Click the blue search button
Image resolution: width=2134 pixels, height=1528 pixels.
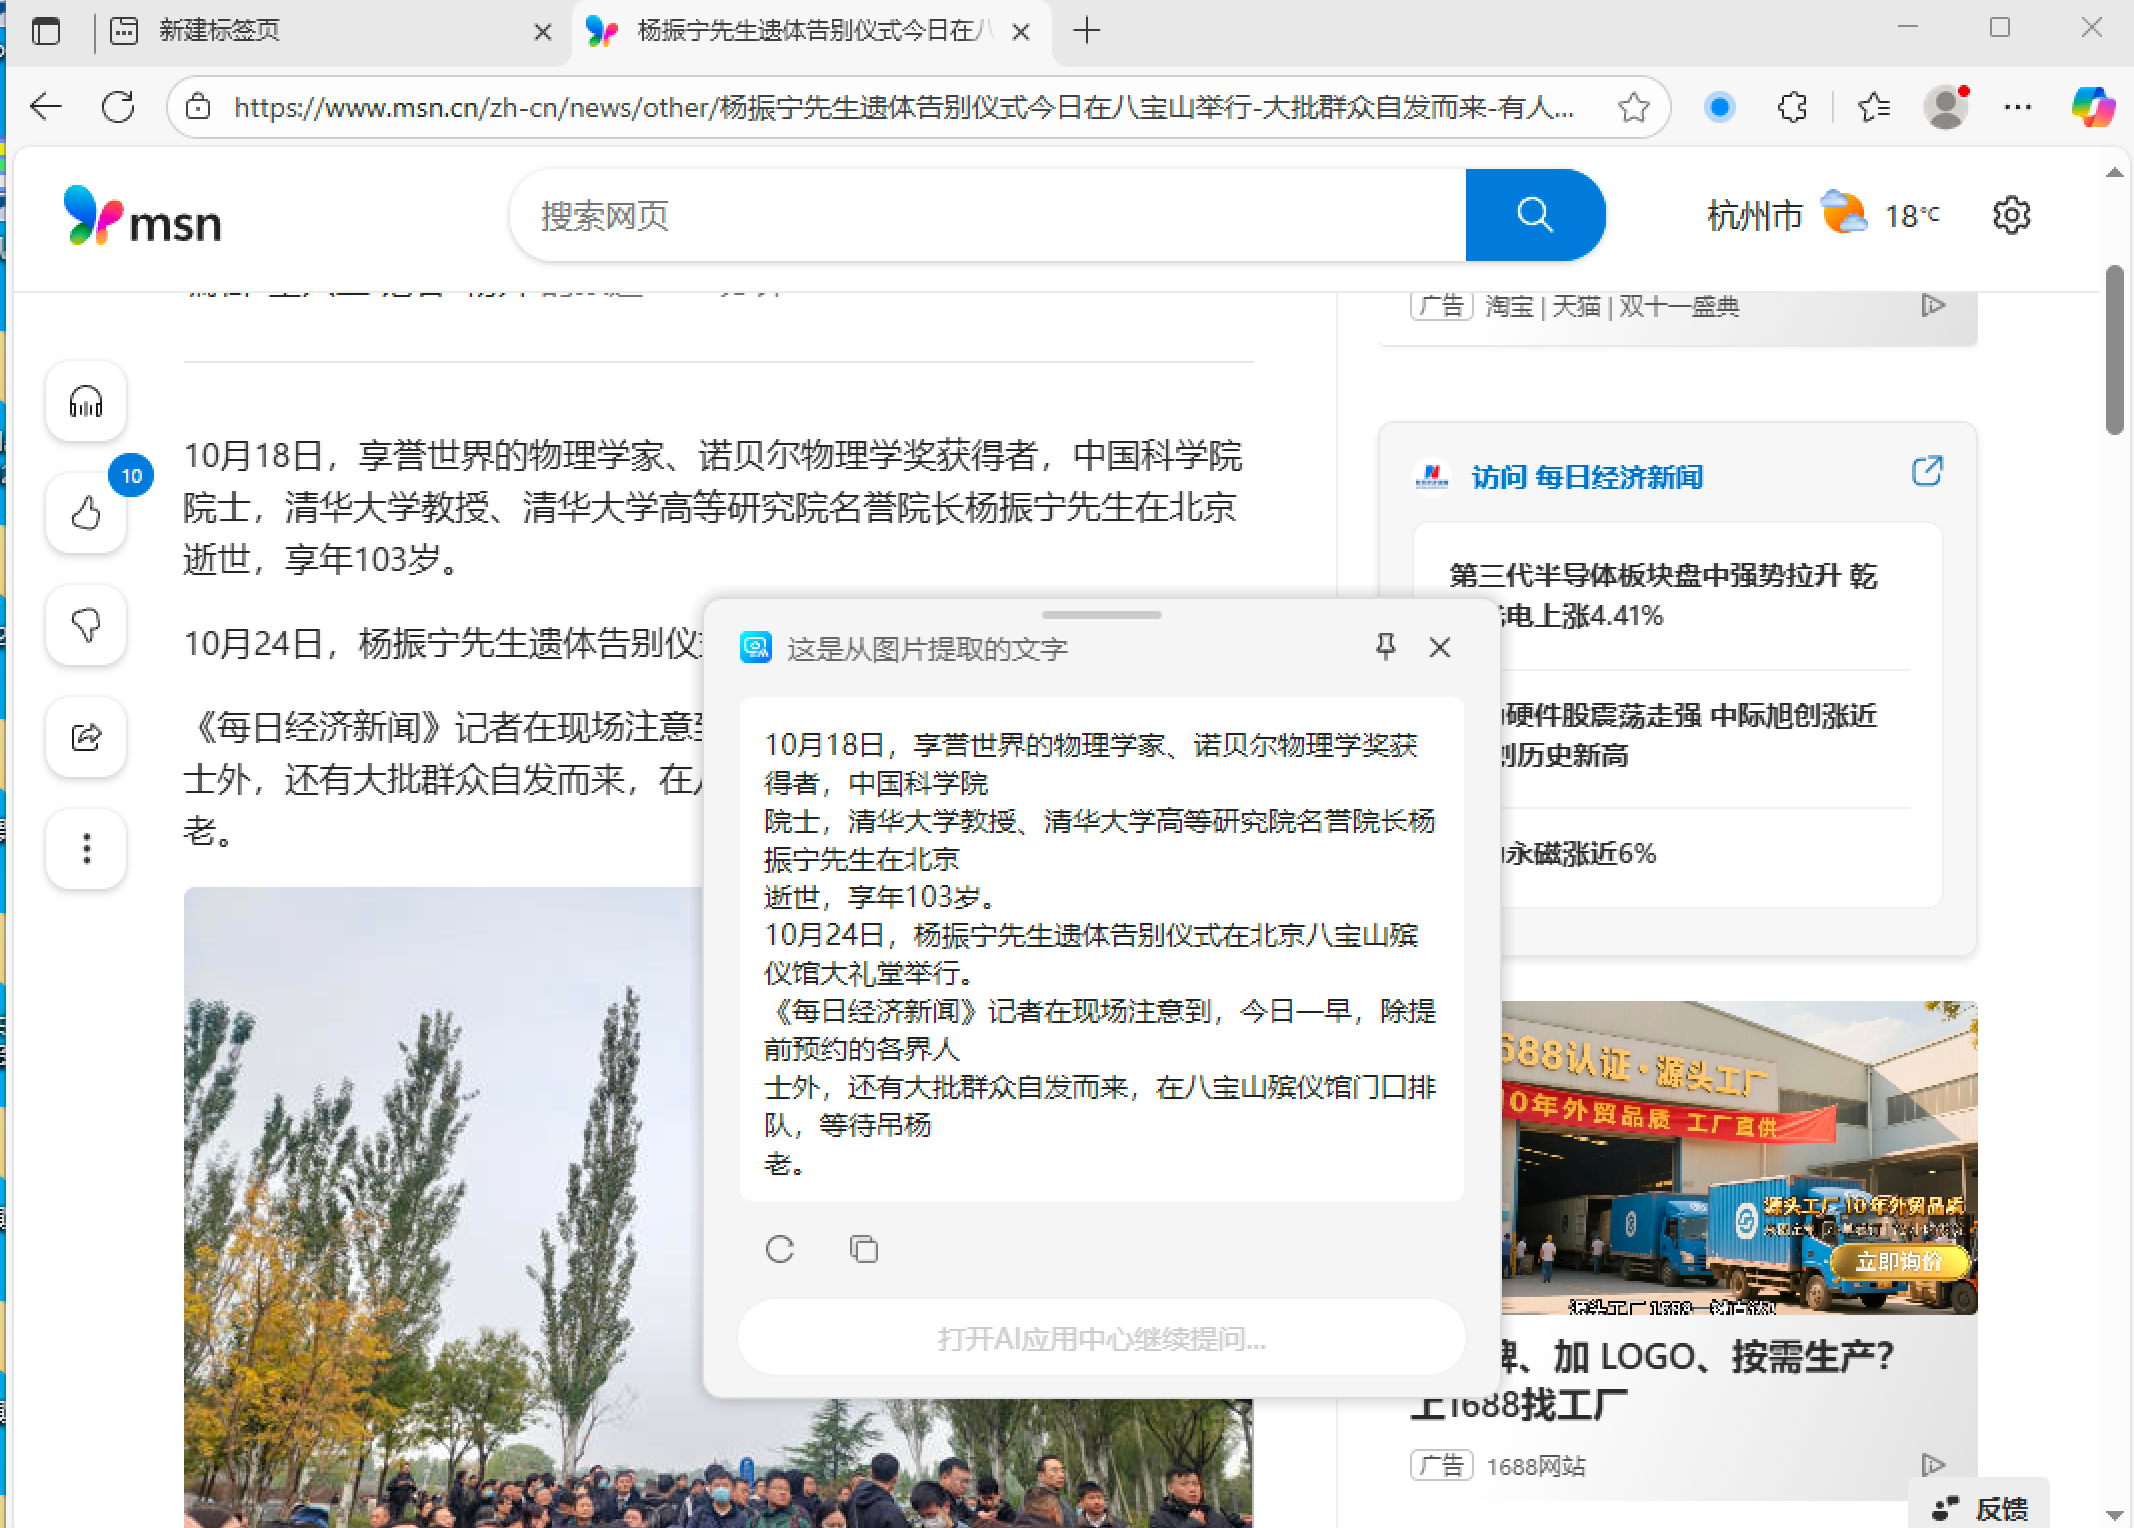pyautogui.click(x=1534, y=215)
